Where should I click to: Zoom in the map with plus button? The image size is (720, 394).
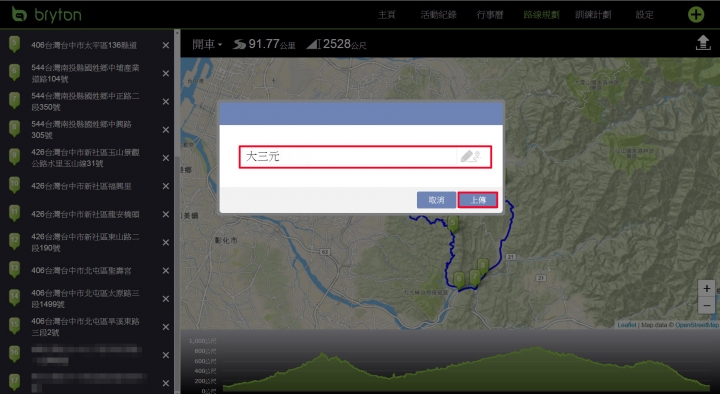(707, 289)
